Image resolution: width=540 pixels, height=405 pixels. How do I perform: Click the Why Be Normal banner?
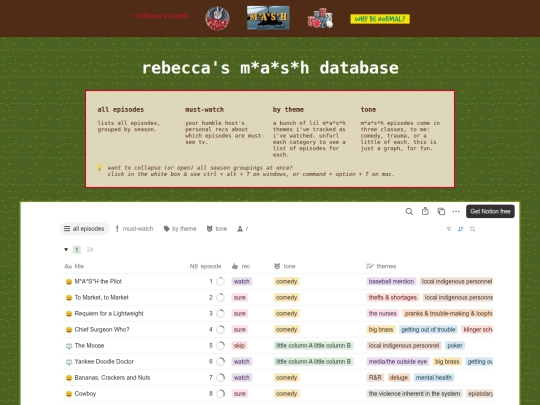tap(380, 19)
